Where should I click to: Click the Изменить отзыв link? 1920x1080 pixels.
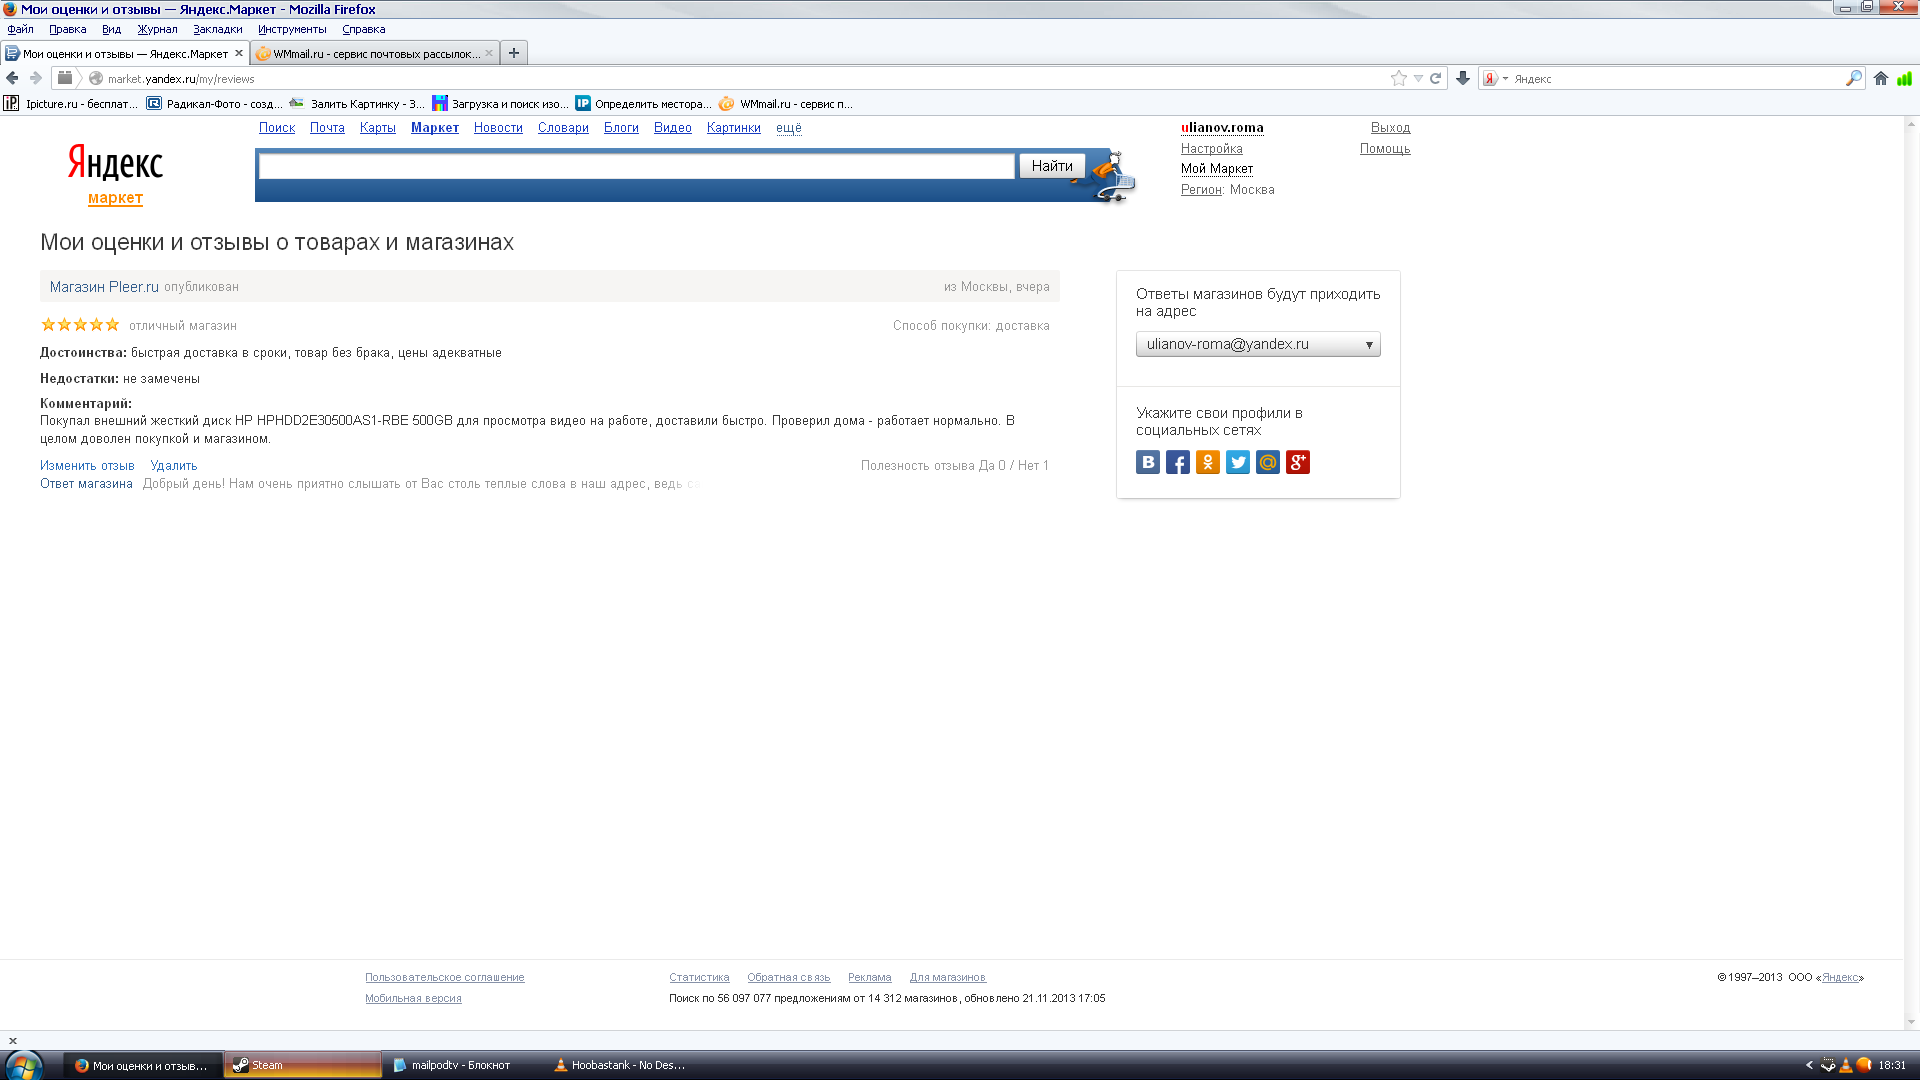pos(87,466)
